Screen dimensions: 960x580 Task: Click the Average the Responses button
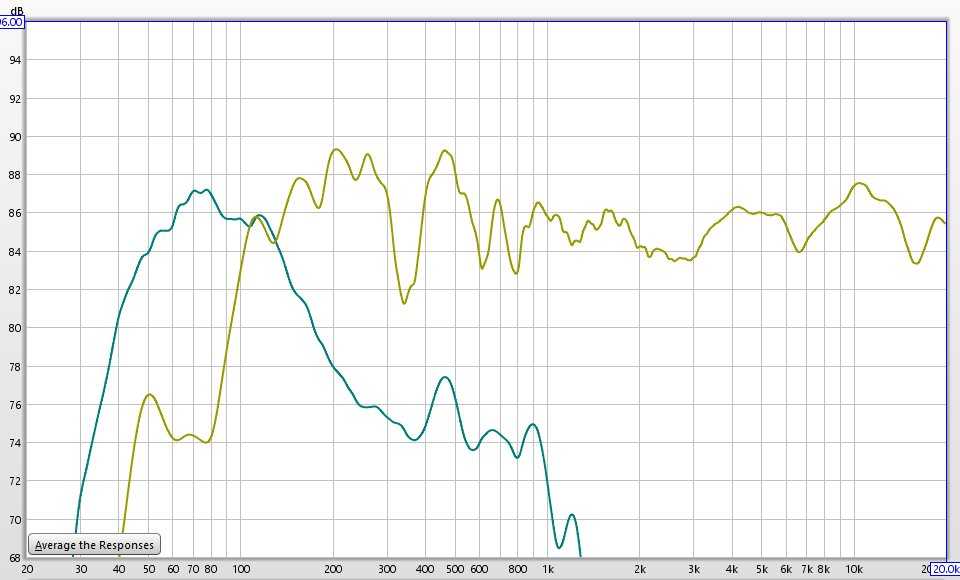click(x=95, y=545)
